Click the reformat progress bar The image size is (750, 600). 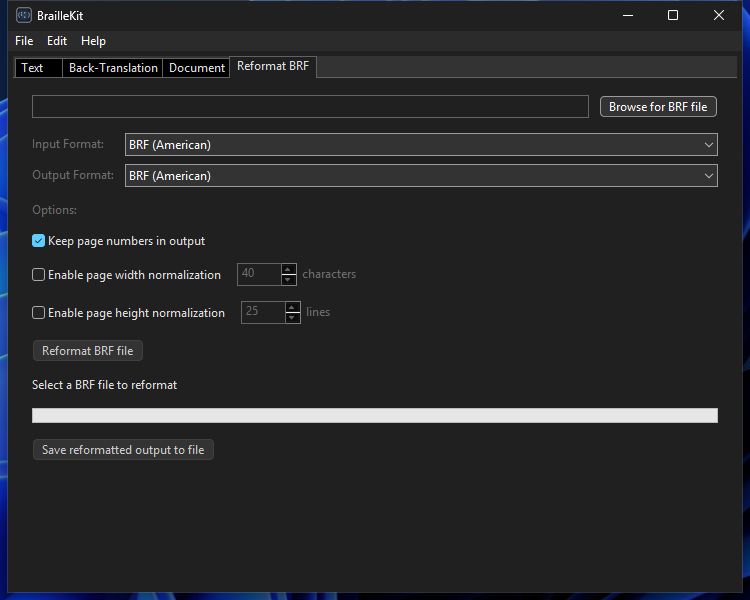[x=375, y=415]
